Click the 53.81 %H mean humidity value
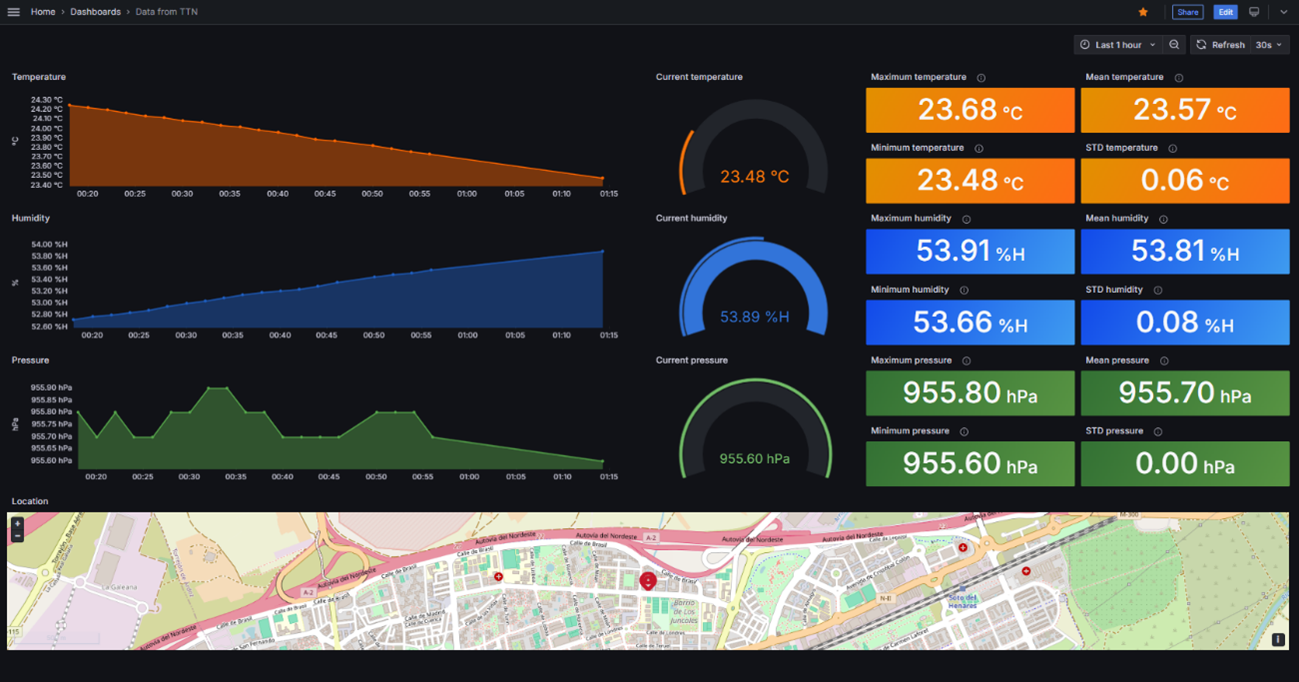 (x=1185, y=251)
